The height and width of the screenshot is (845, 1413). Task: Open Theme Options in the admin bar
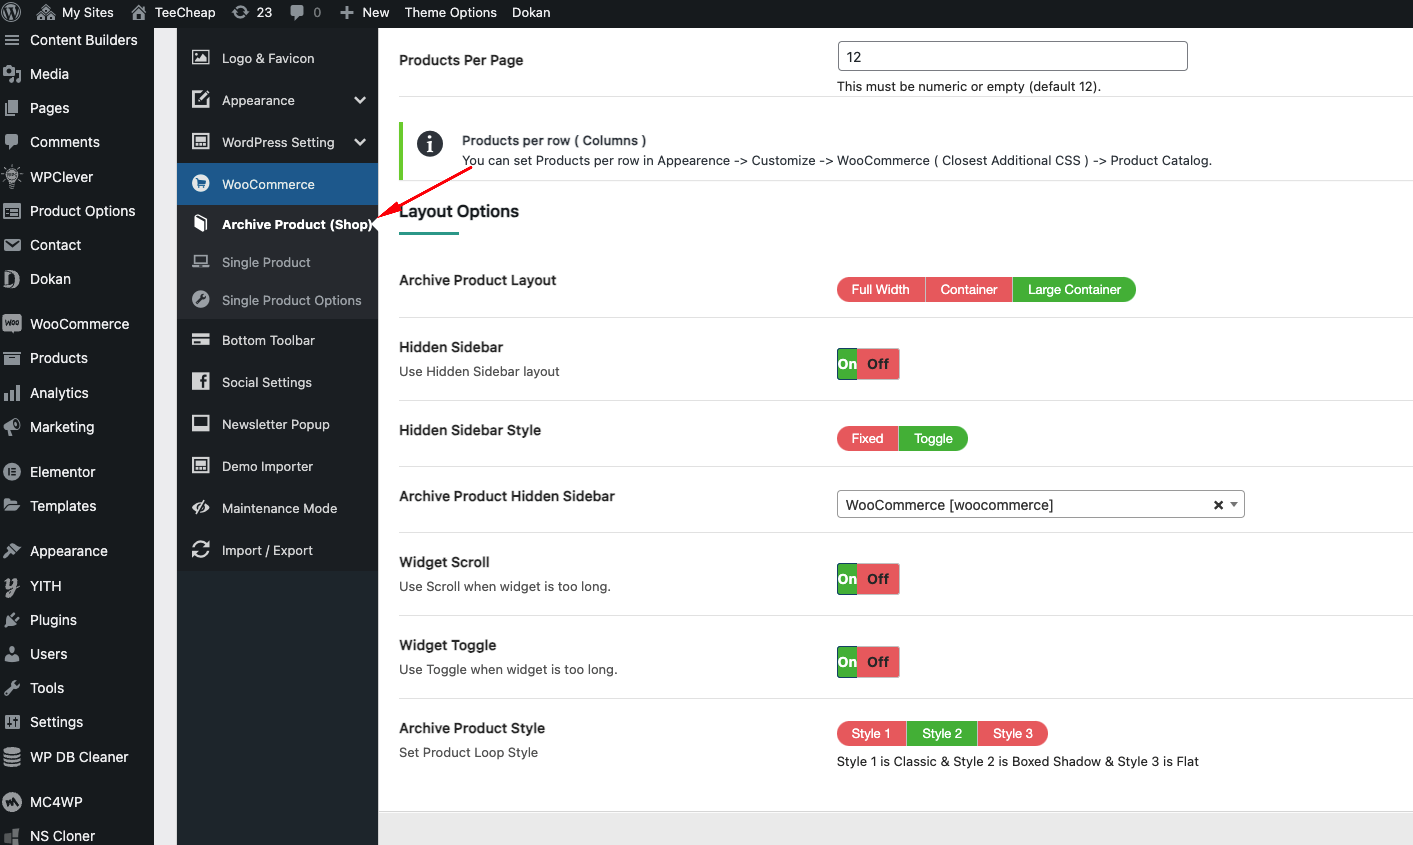tap(450, 12)
